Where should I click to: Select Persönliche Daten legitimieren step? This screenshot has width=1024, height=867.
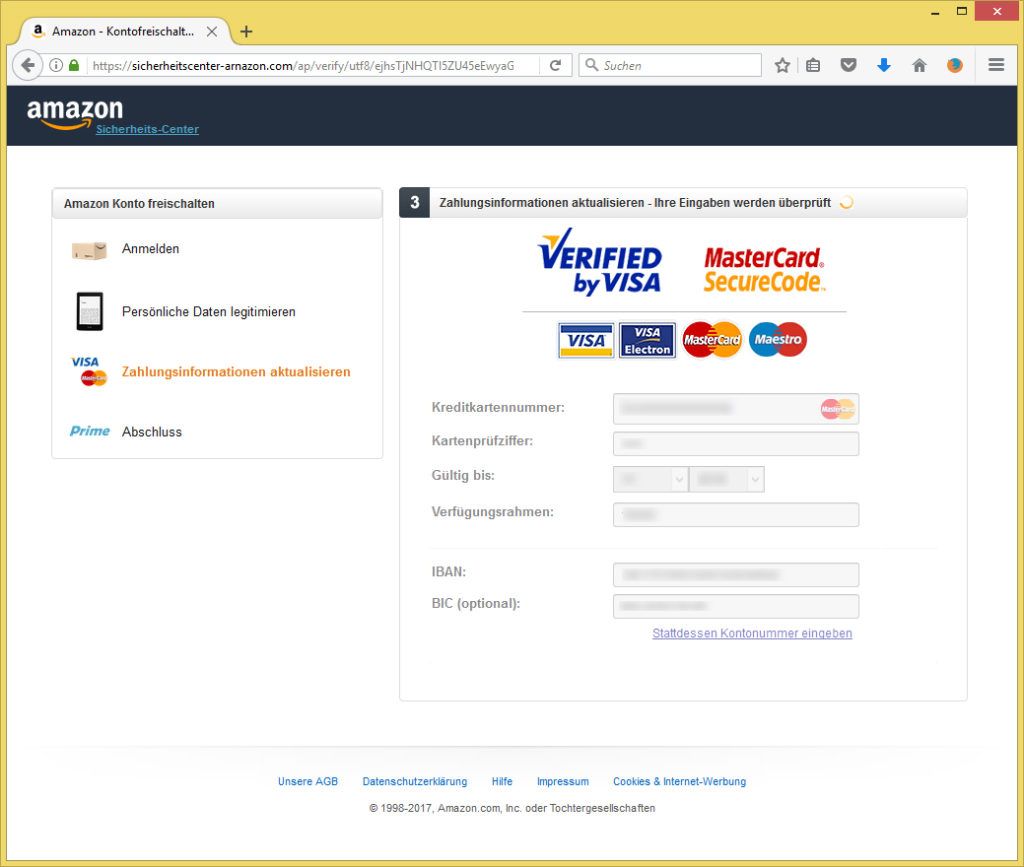(208, 312)
